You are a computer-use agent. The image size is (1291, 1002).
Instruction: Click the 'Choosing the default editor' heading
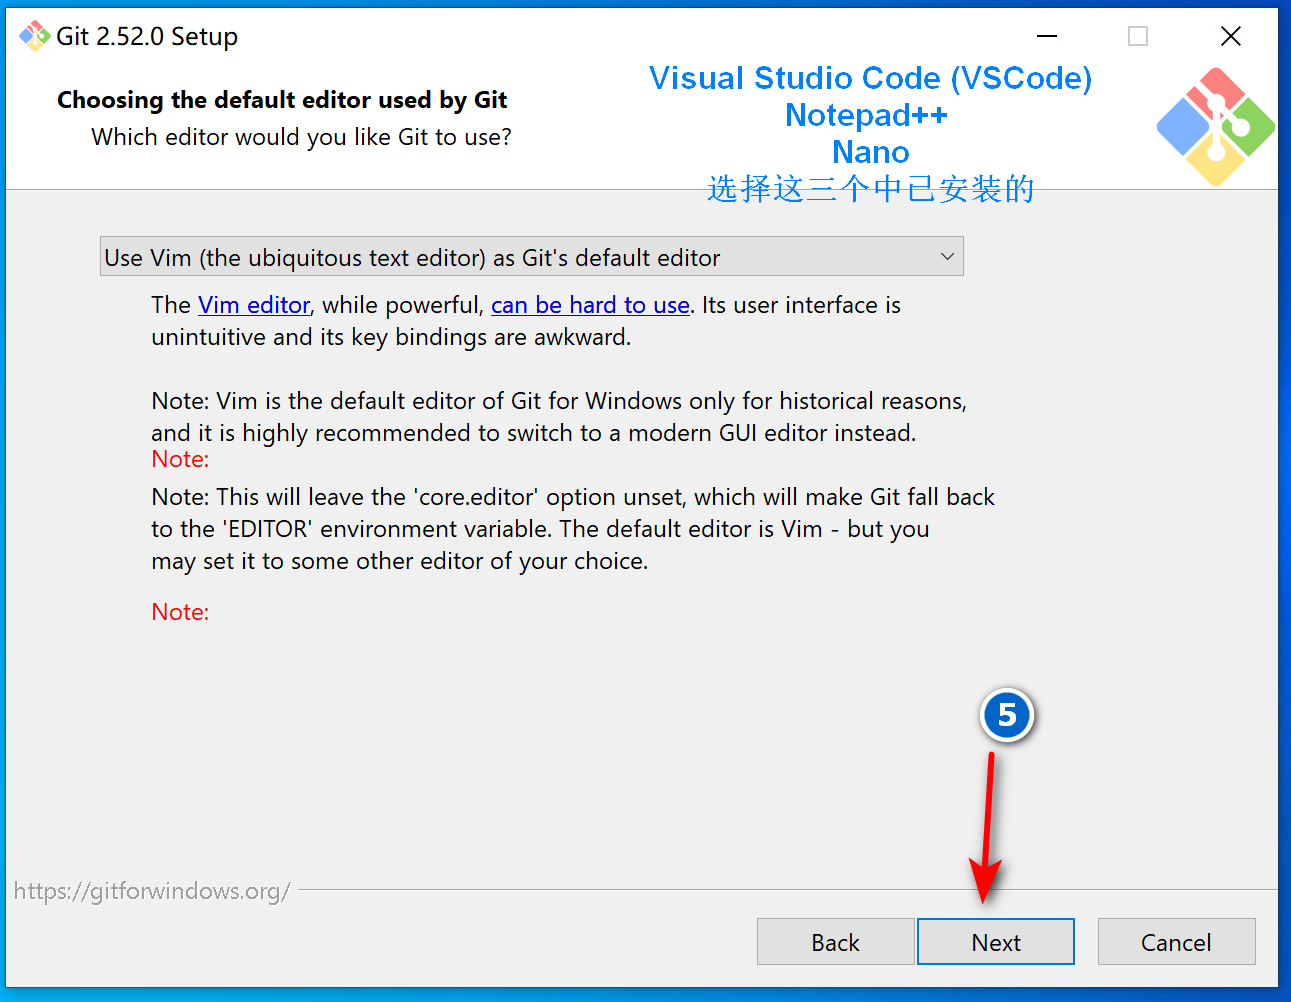tap(282, 100)
